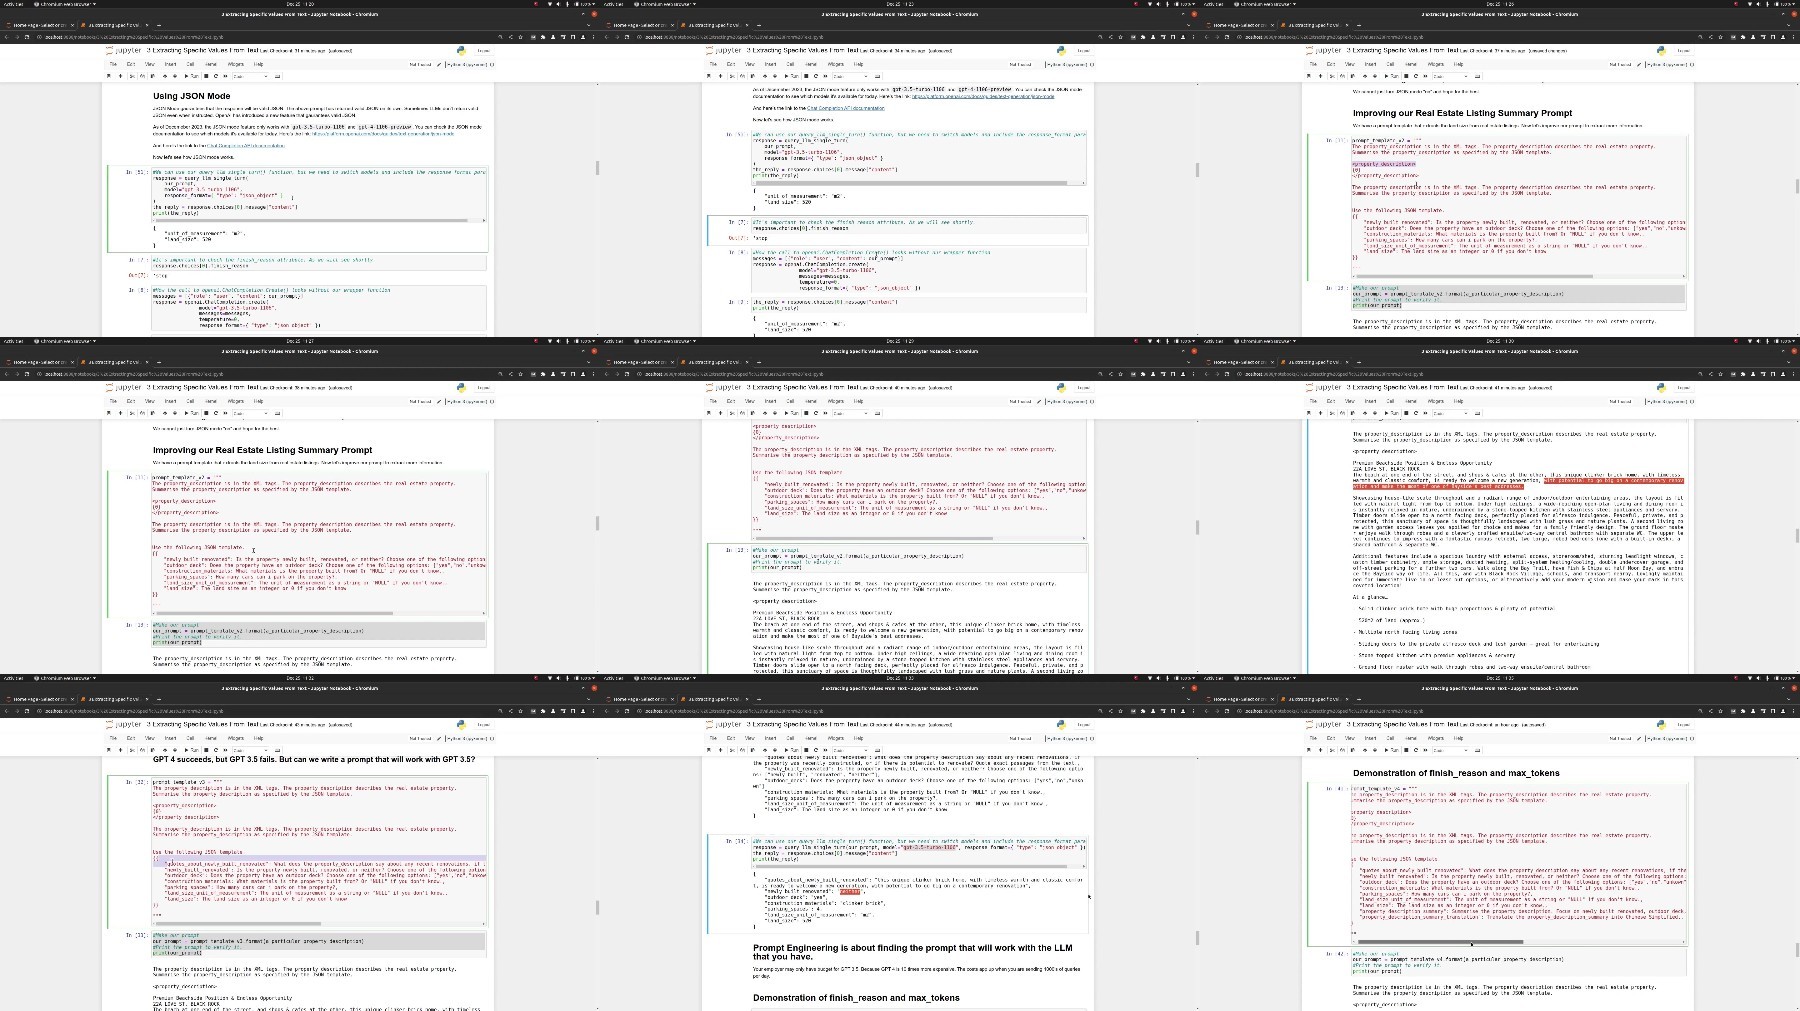
Task: Click page scrollbar thumb beside red-highlighted property description
Action: pos(1797,536)
